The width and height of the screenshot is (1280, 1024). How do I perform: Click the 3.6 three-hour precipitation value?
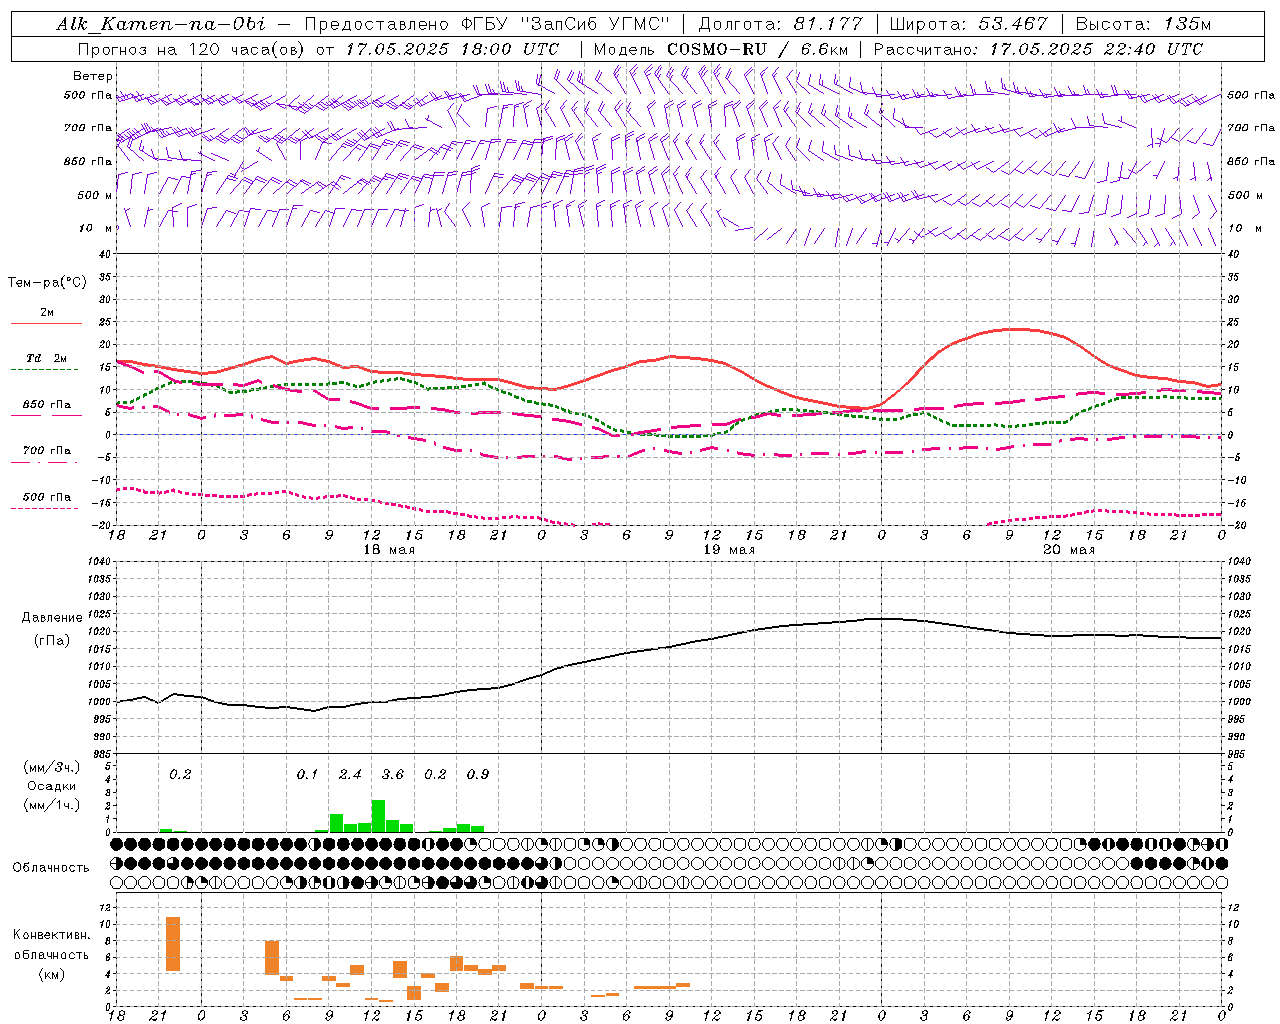click(x=393, y=775)
